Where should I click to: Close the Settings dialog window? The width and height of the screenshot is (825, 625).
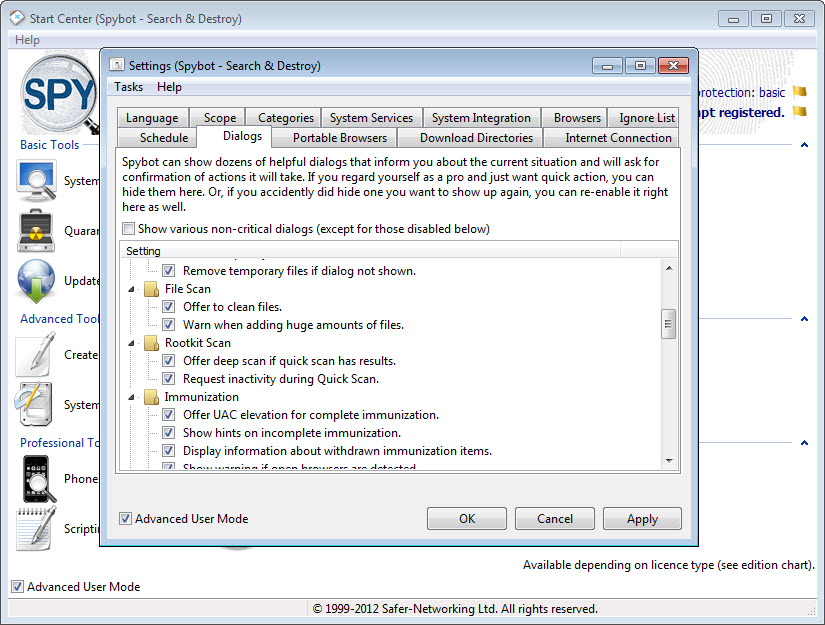673,66
